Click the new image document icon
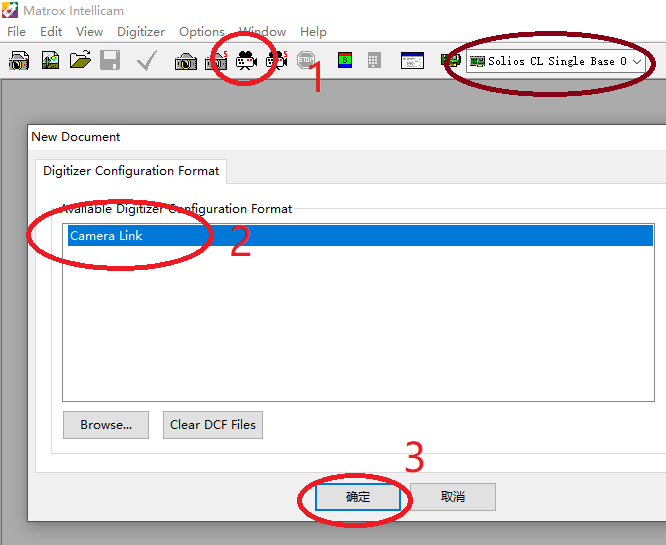This screenshot has width=666, height=545. coord(50,60)
